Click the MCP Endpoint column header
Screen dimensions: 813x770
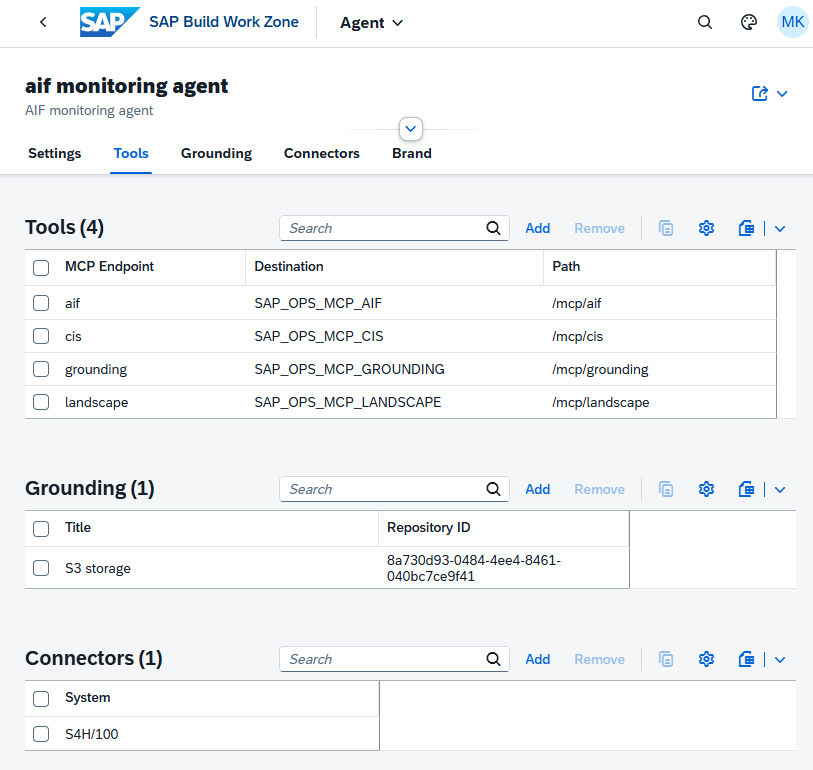pyautogui.click(x=109, y=267)
